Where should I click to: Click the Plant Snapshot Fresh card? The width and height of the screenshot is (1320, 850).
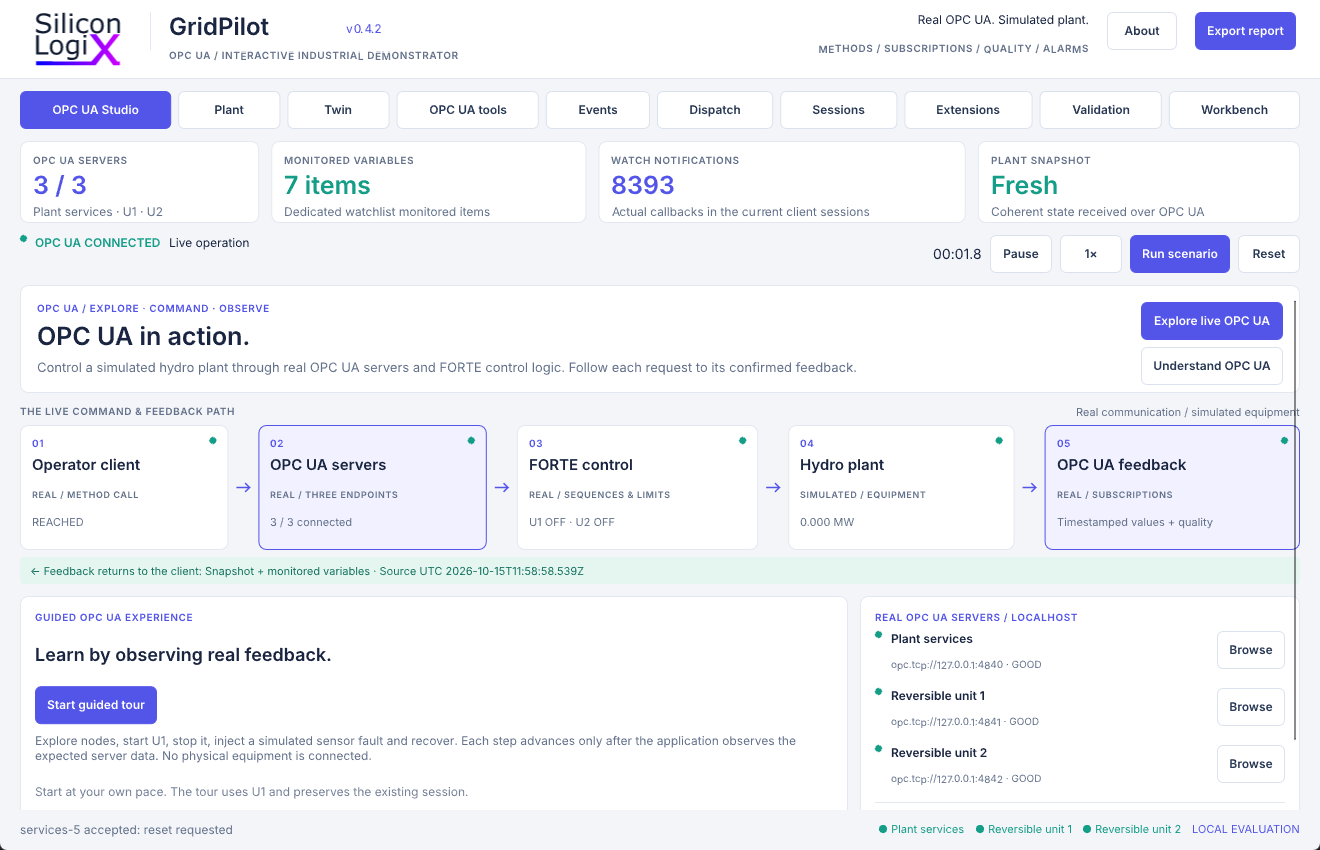click(x=1139, y=182)
